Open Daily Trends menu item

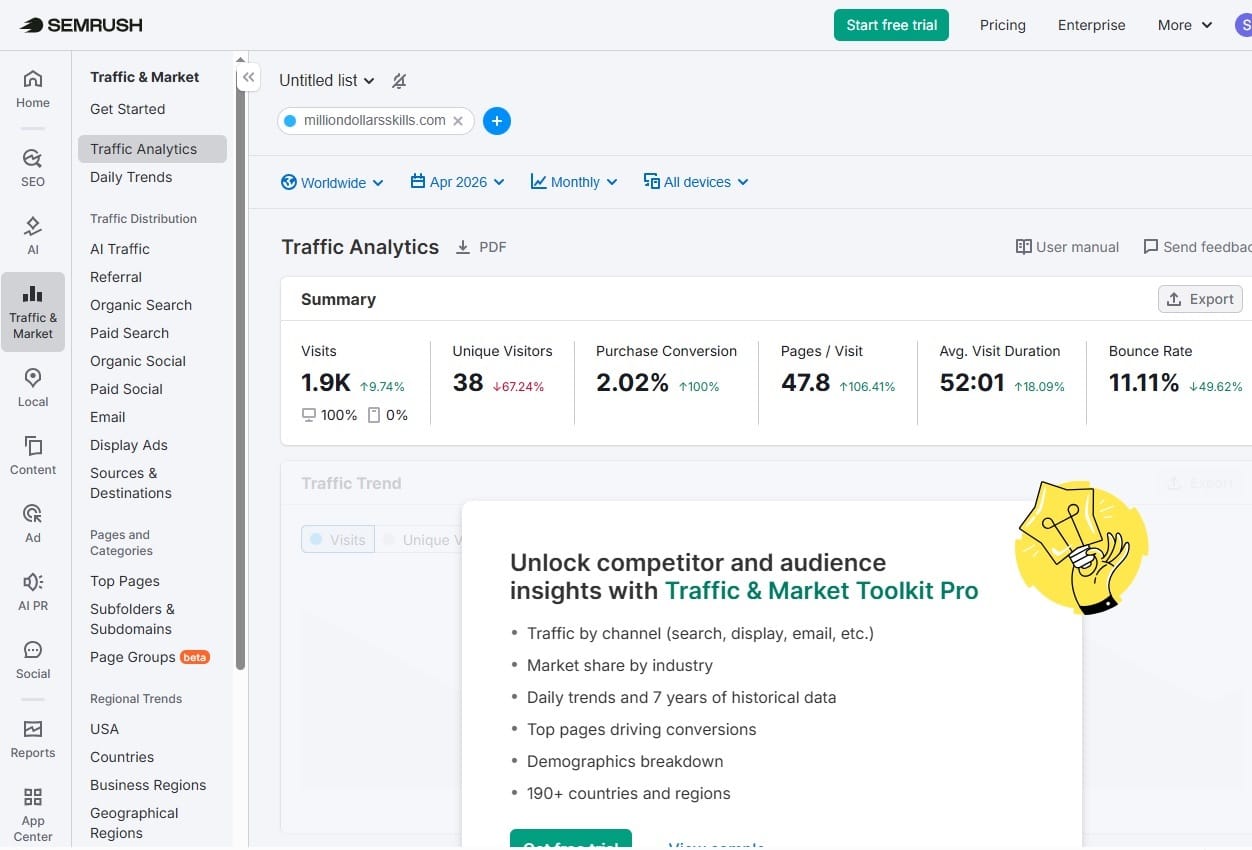131,177
